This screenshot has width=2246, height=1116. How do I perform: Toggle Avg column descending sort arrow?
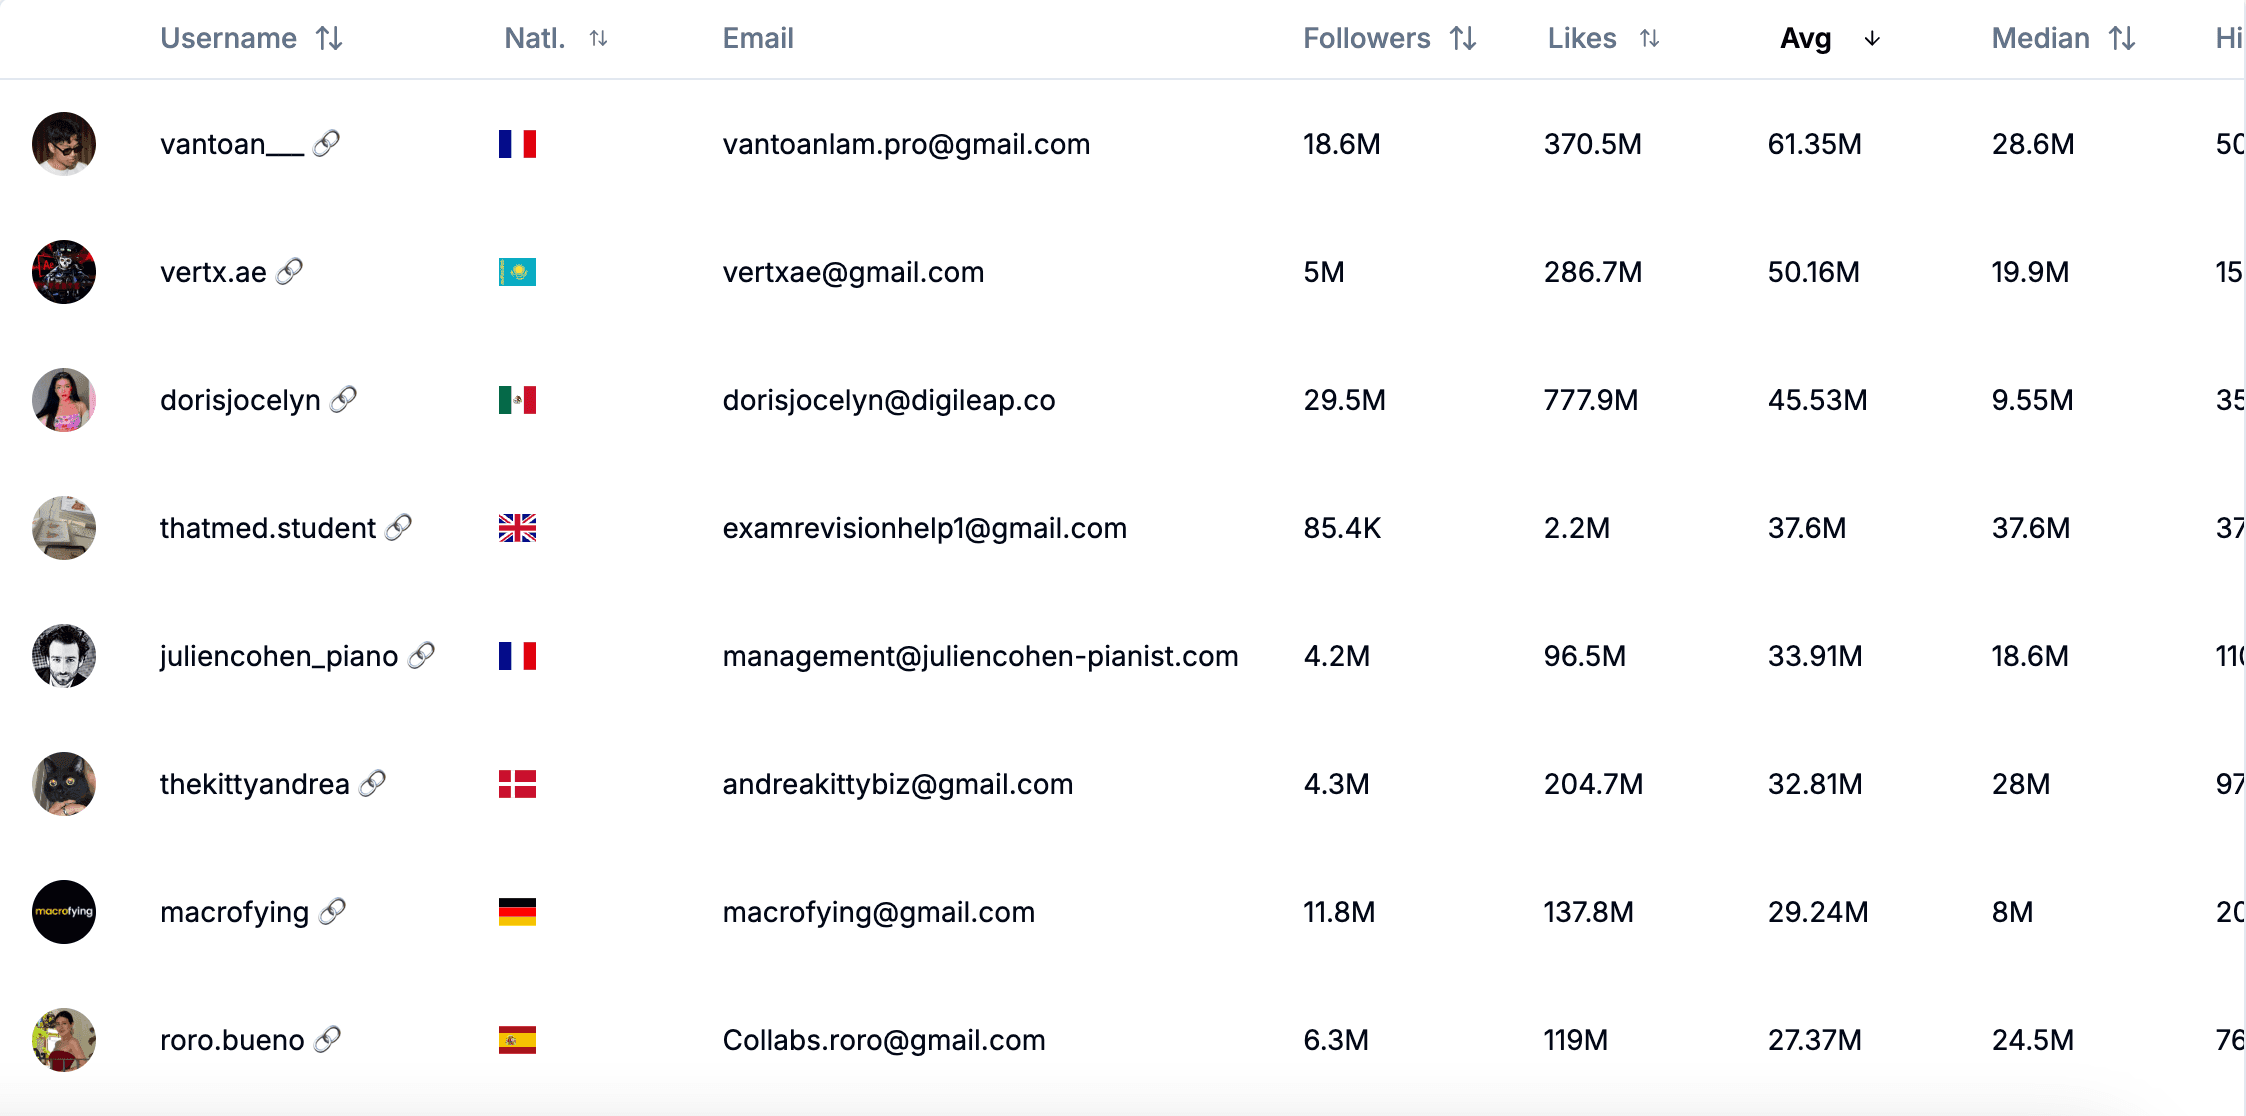[x=1872, y=38]
